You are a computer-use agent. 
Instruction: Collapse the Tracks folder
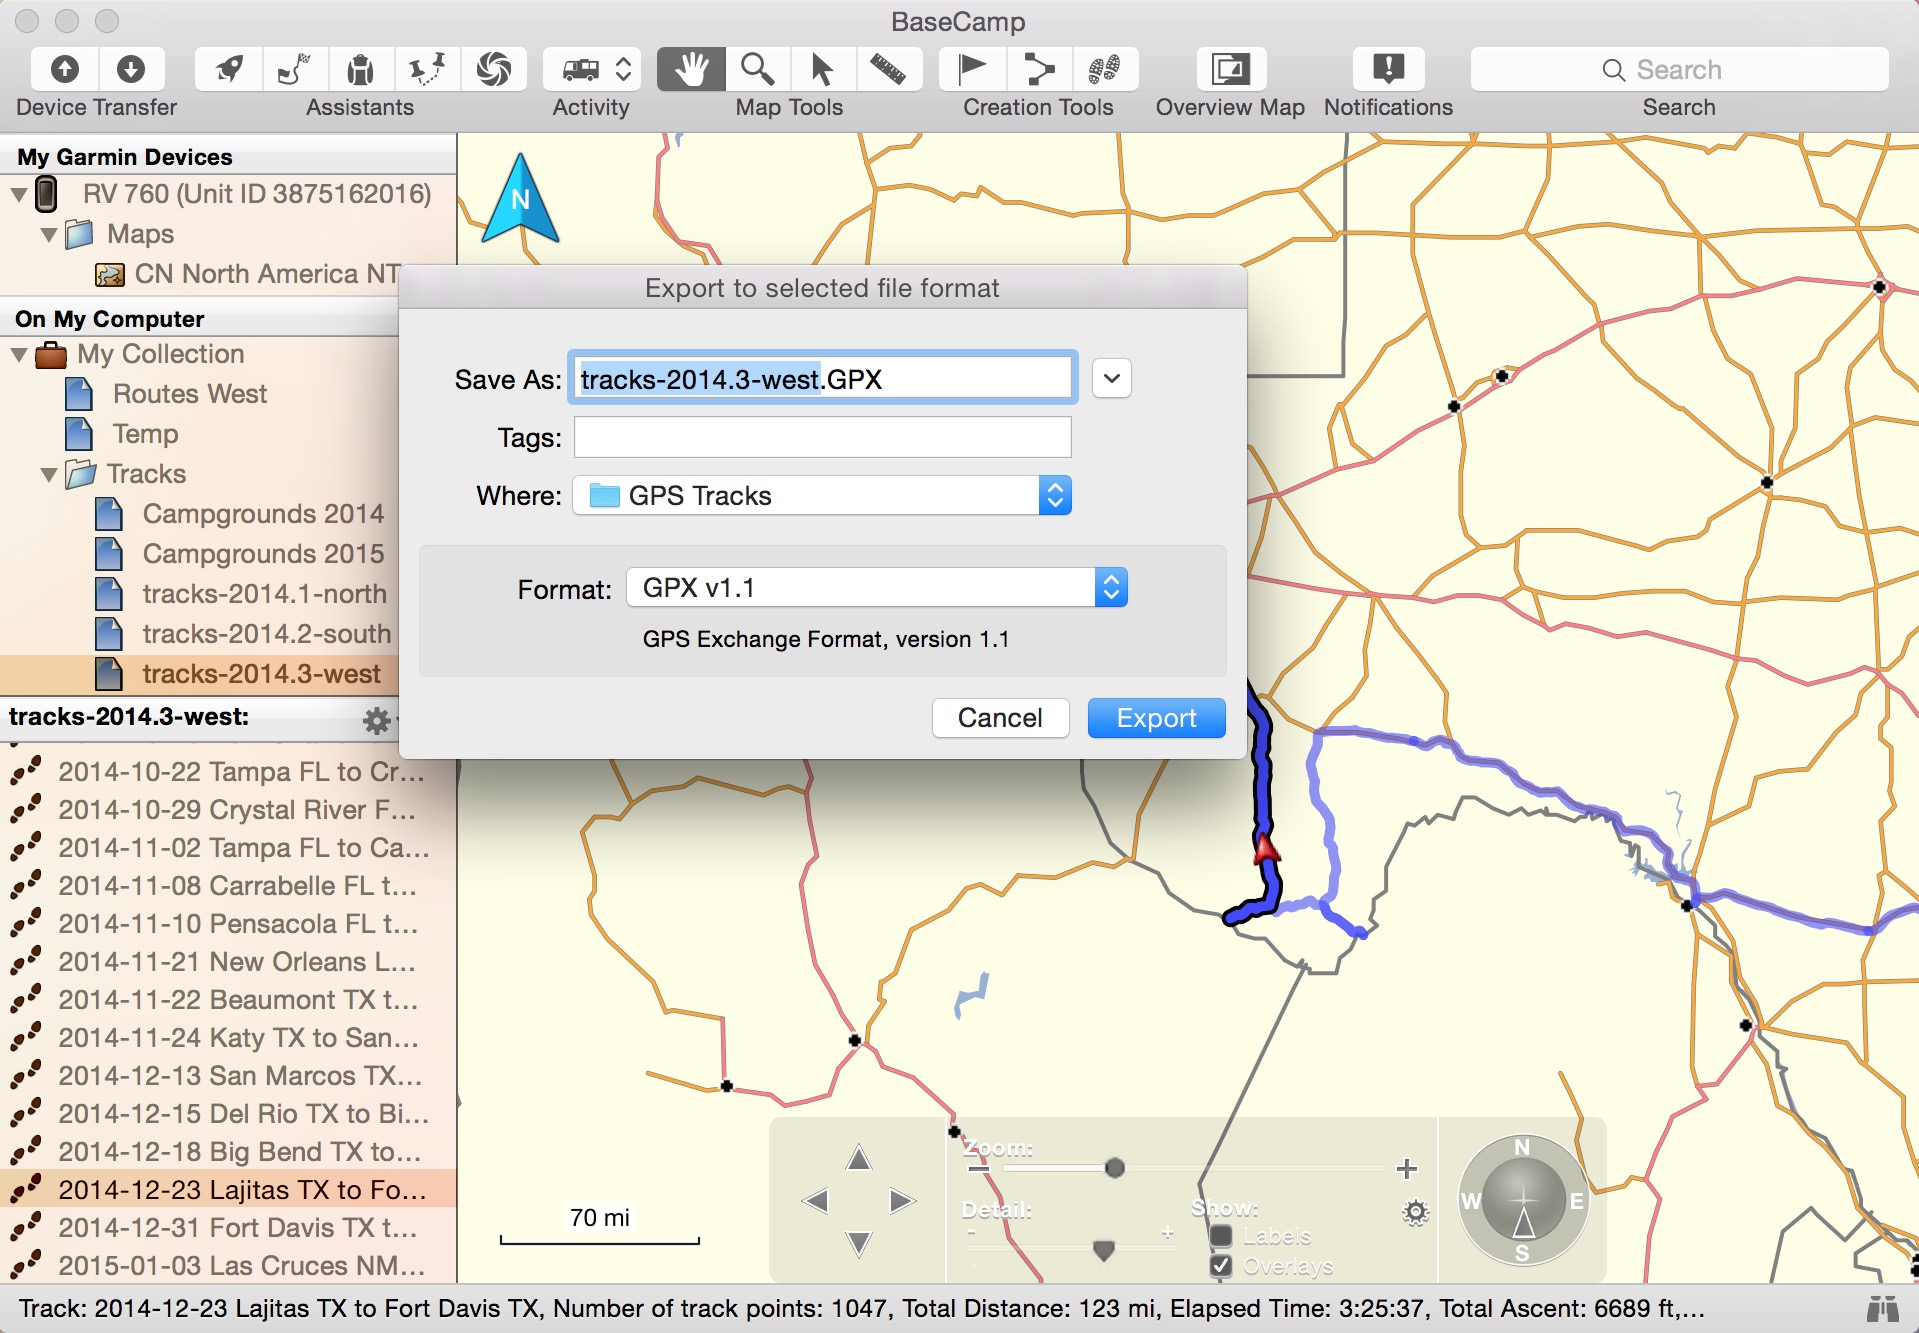point(49,474)
